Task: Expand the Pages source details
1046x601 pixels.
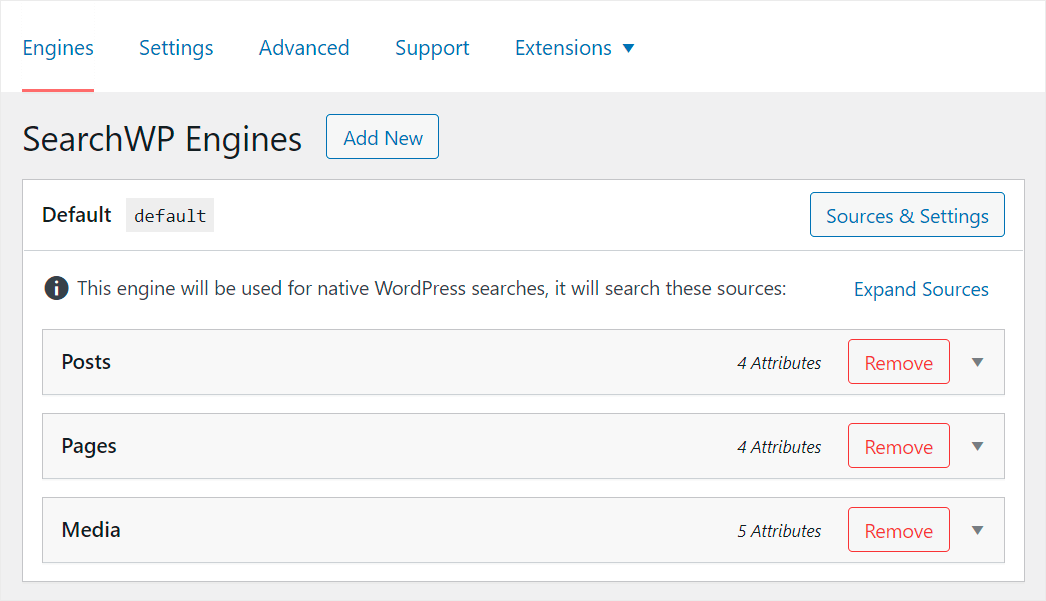Action: (977, 446)
